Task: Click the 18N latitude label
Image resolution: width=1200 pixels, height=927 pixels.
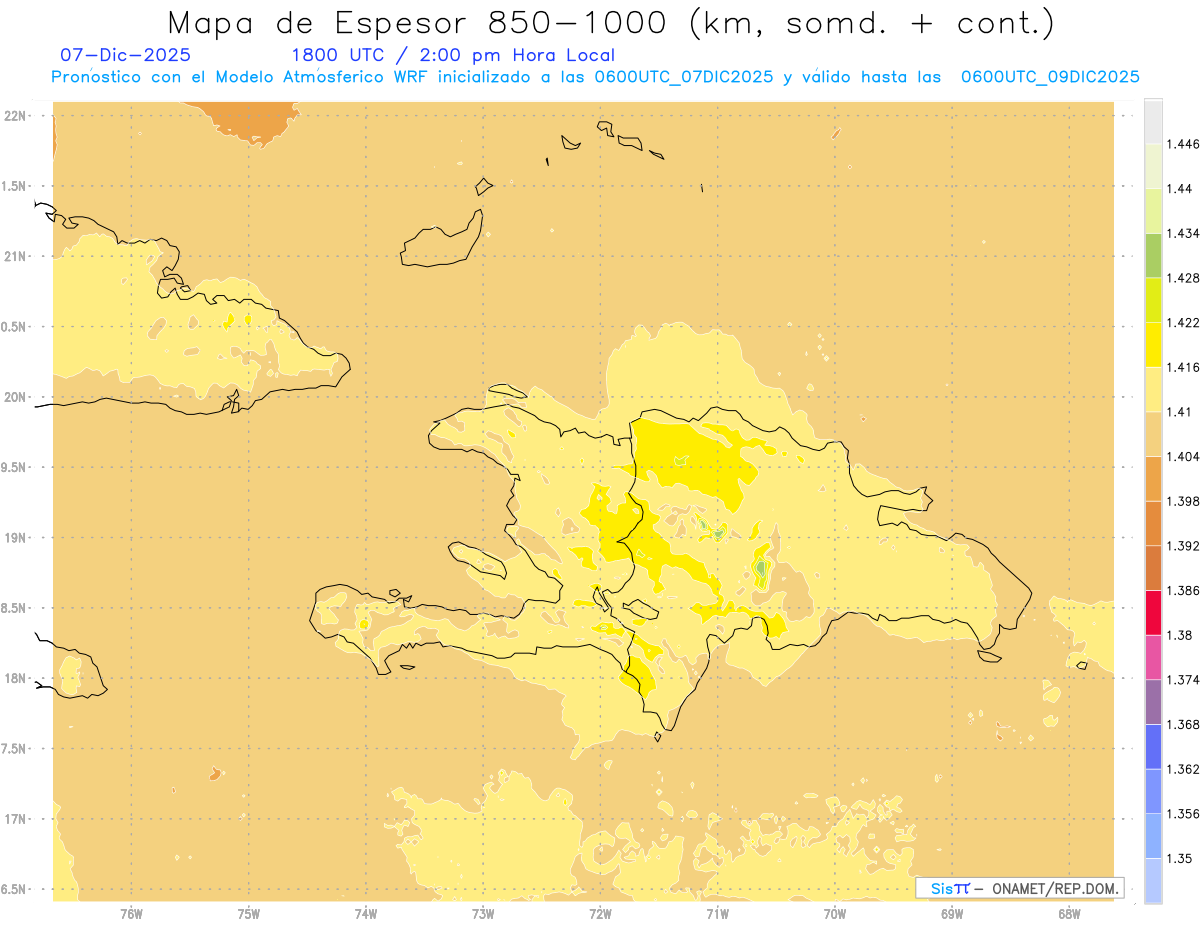Action: point(15,678)
